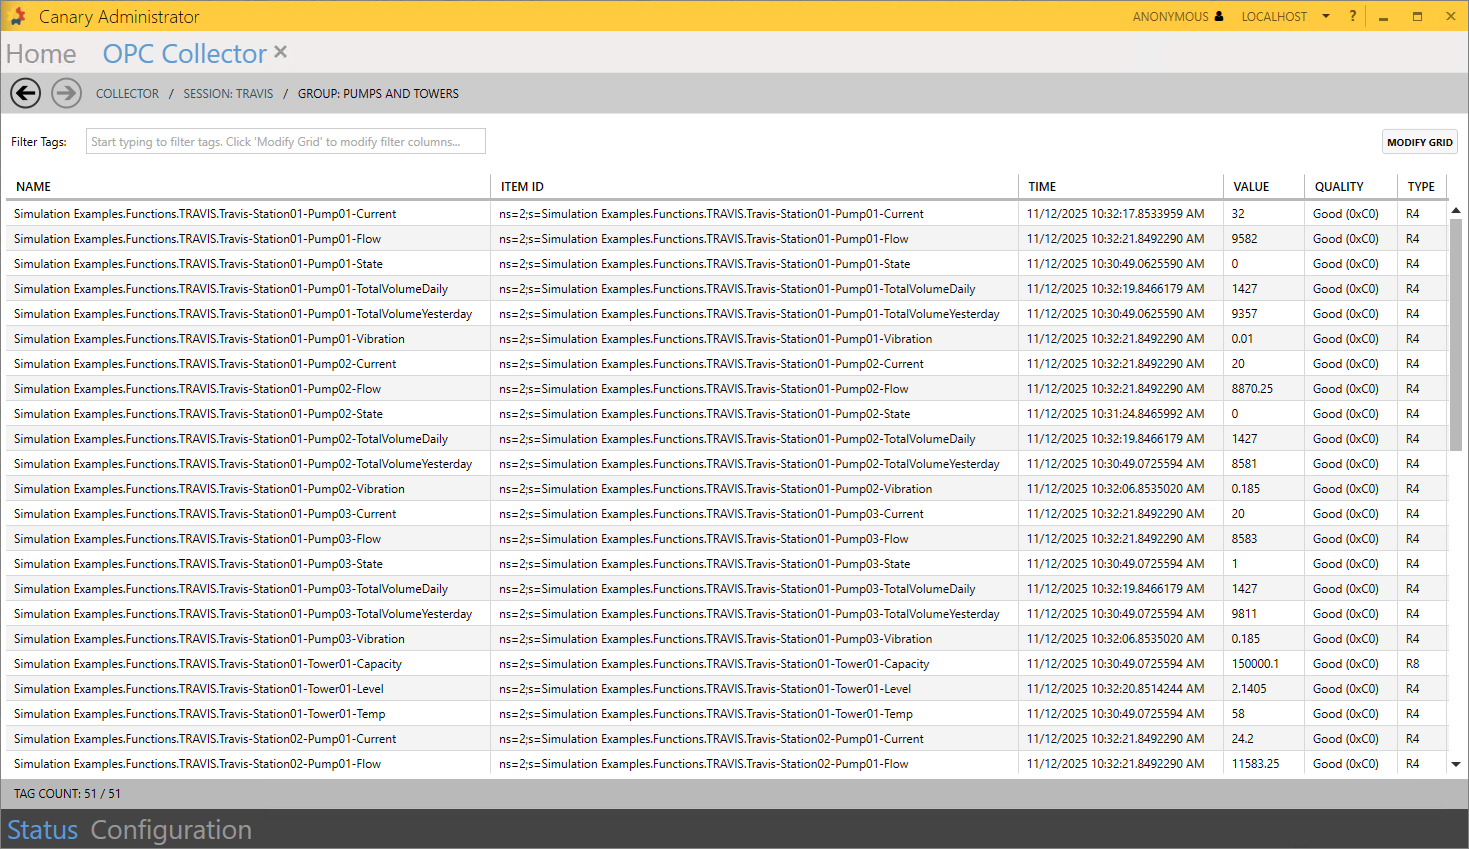Select the Status tab

[x=42, y=830]
